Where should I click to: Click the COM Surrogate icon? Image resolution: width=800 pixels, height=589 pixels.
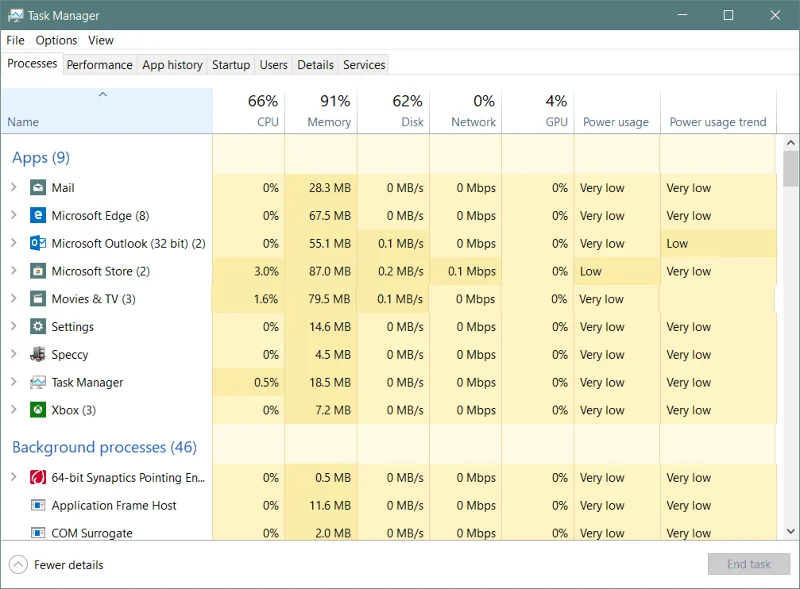coord(38,533)
